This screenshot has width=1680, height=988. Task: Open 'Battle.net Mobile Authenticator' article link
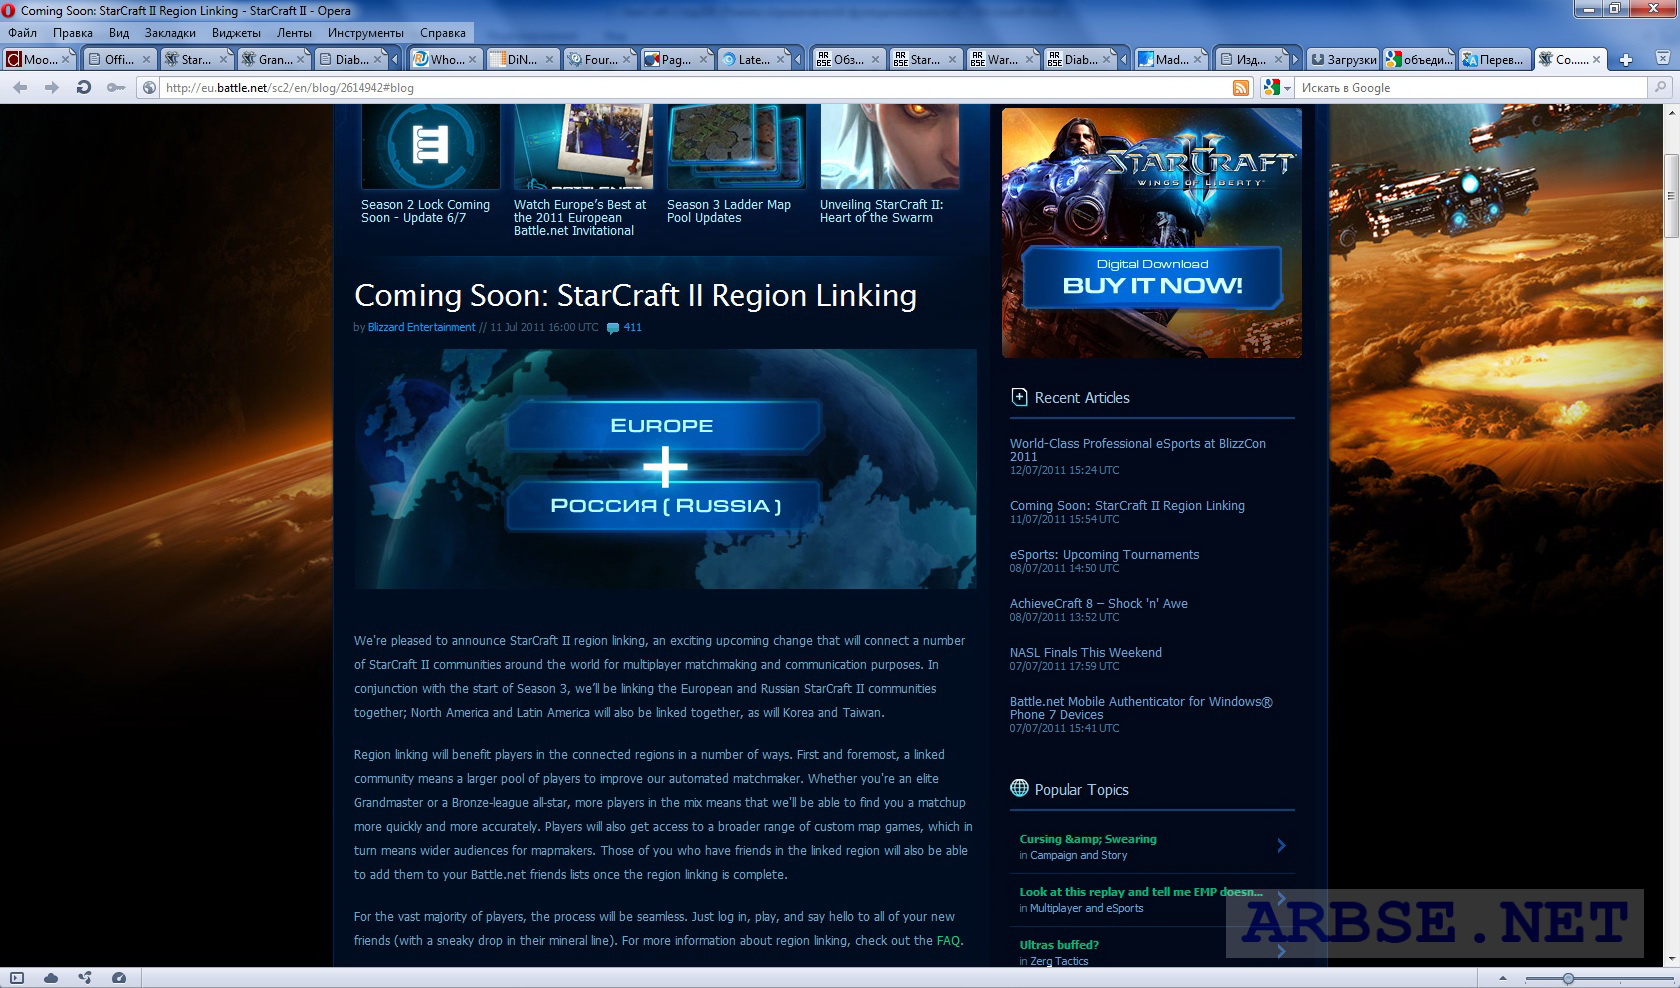point(1141,708)
